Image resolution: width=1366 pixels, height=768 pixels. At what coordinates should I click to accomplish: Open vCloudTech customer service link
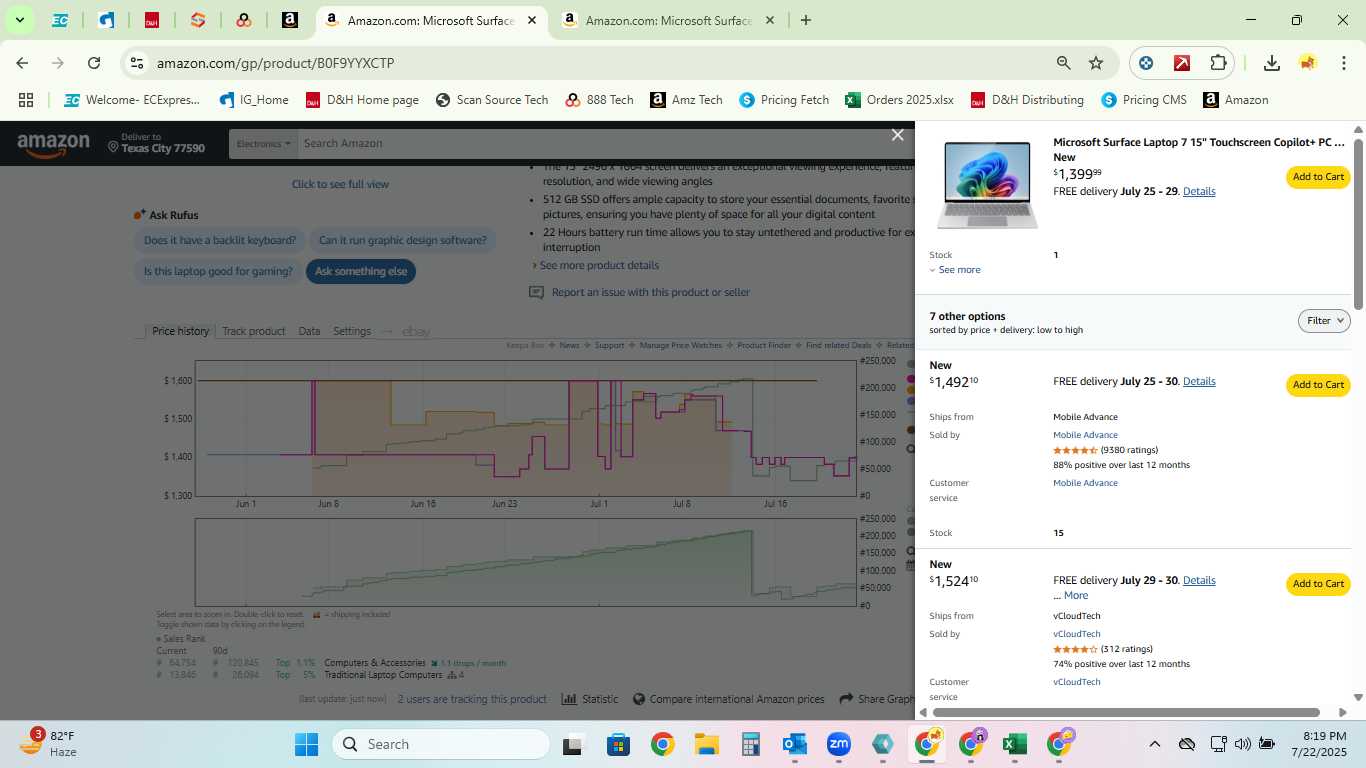pos(1077,682)
